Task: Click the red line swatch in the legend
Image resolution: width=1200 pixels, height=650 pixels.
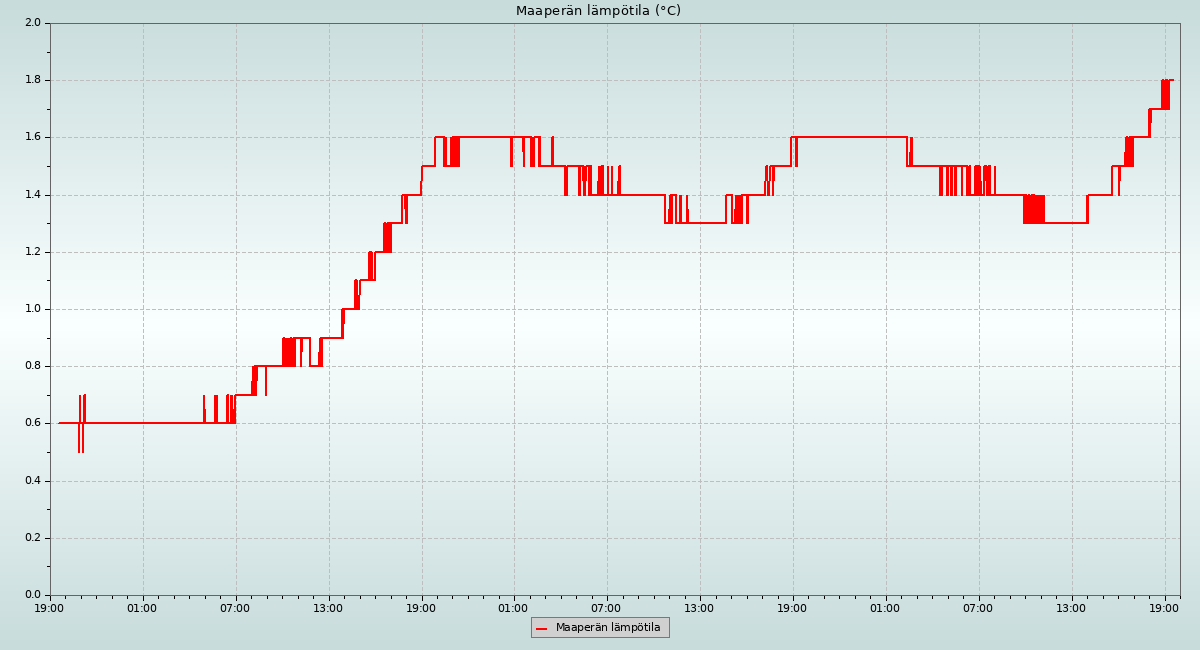Action: 542,628
